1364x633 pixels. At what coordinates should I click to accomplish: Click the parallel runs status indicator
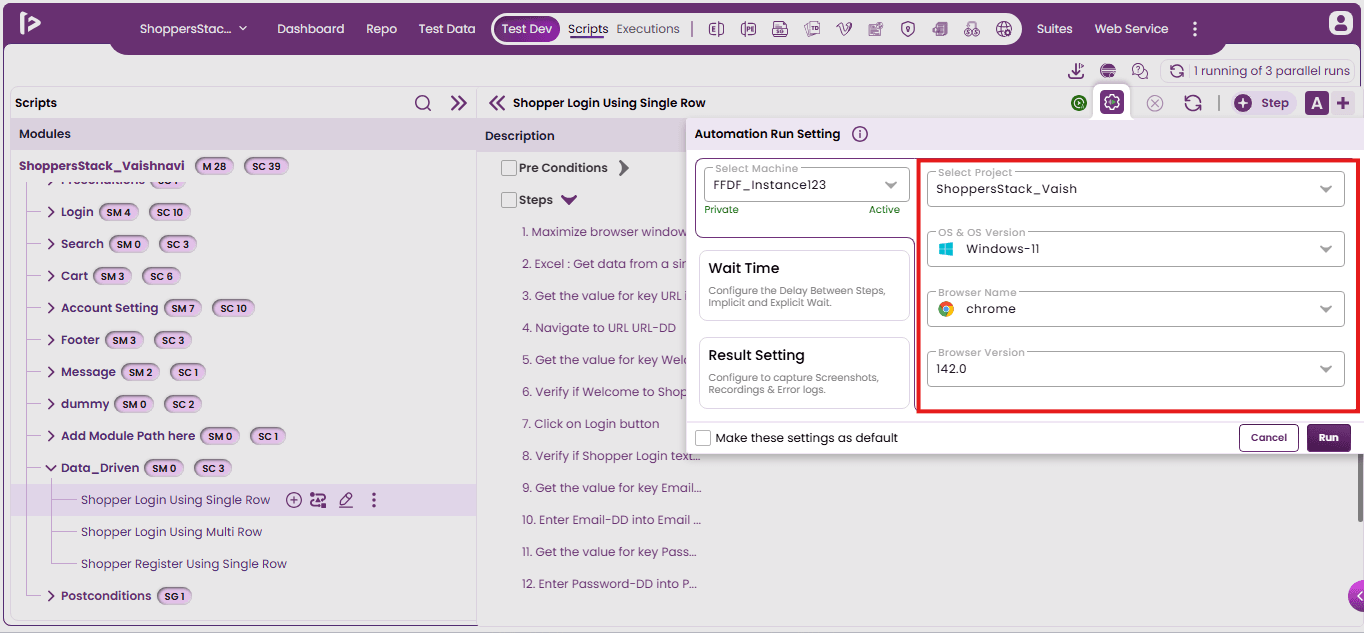1261,71
